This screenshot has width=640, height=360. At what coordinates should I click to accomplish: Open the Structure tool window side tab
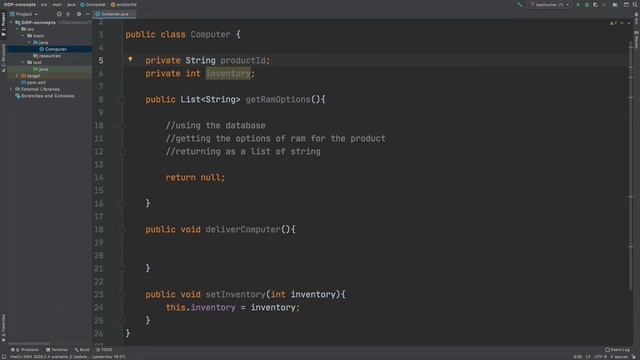click(x=3, y=58)
